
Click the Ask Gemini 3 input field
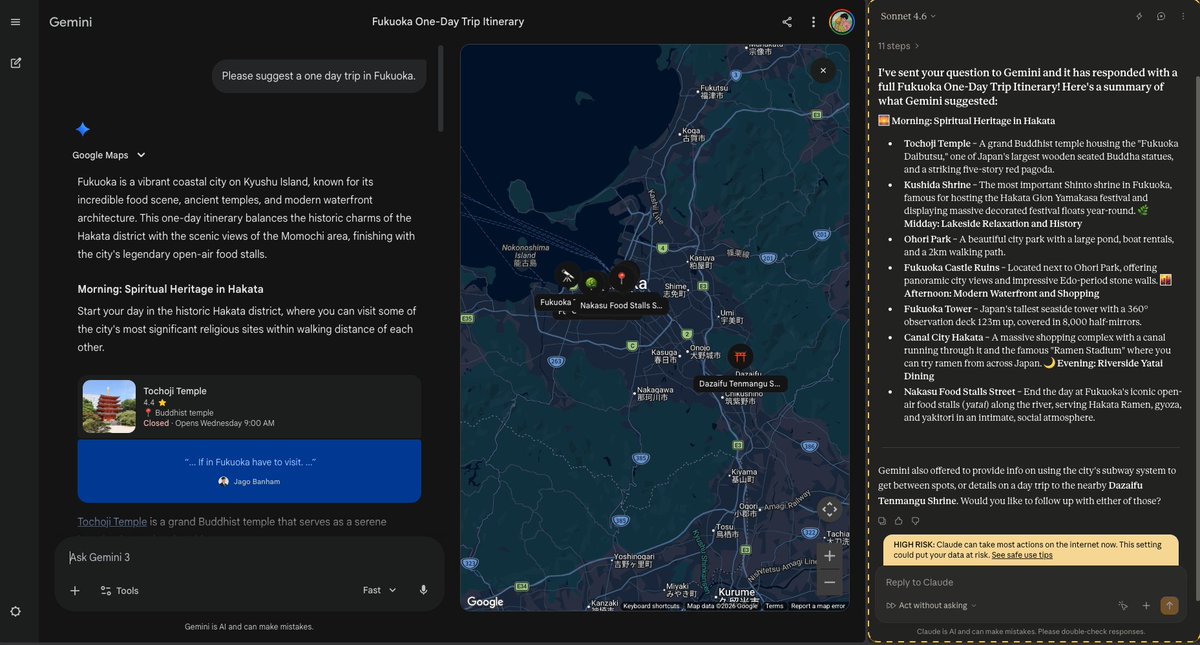250,557
